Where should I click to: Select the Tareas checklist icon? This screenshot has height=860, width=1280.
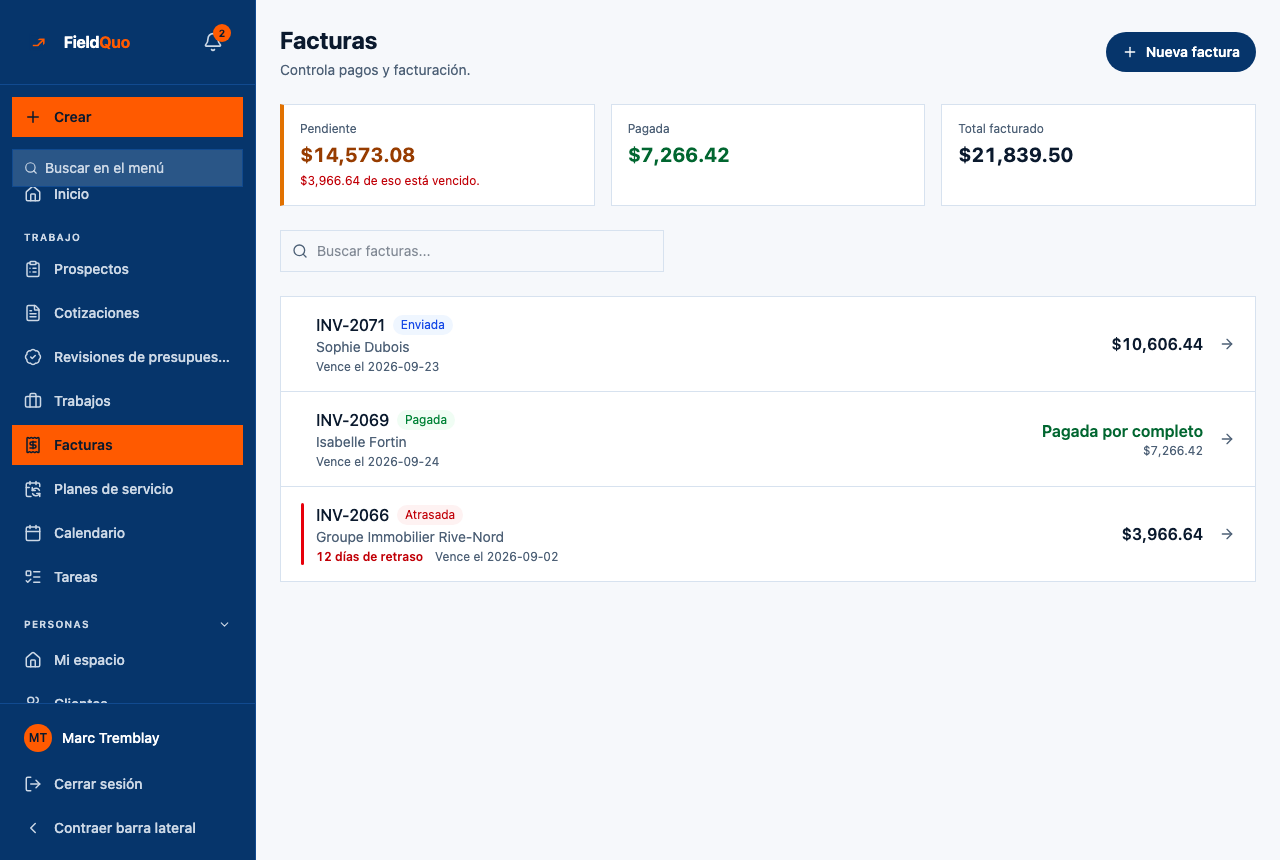[x=33, y=577]
